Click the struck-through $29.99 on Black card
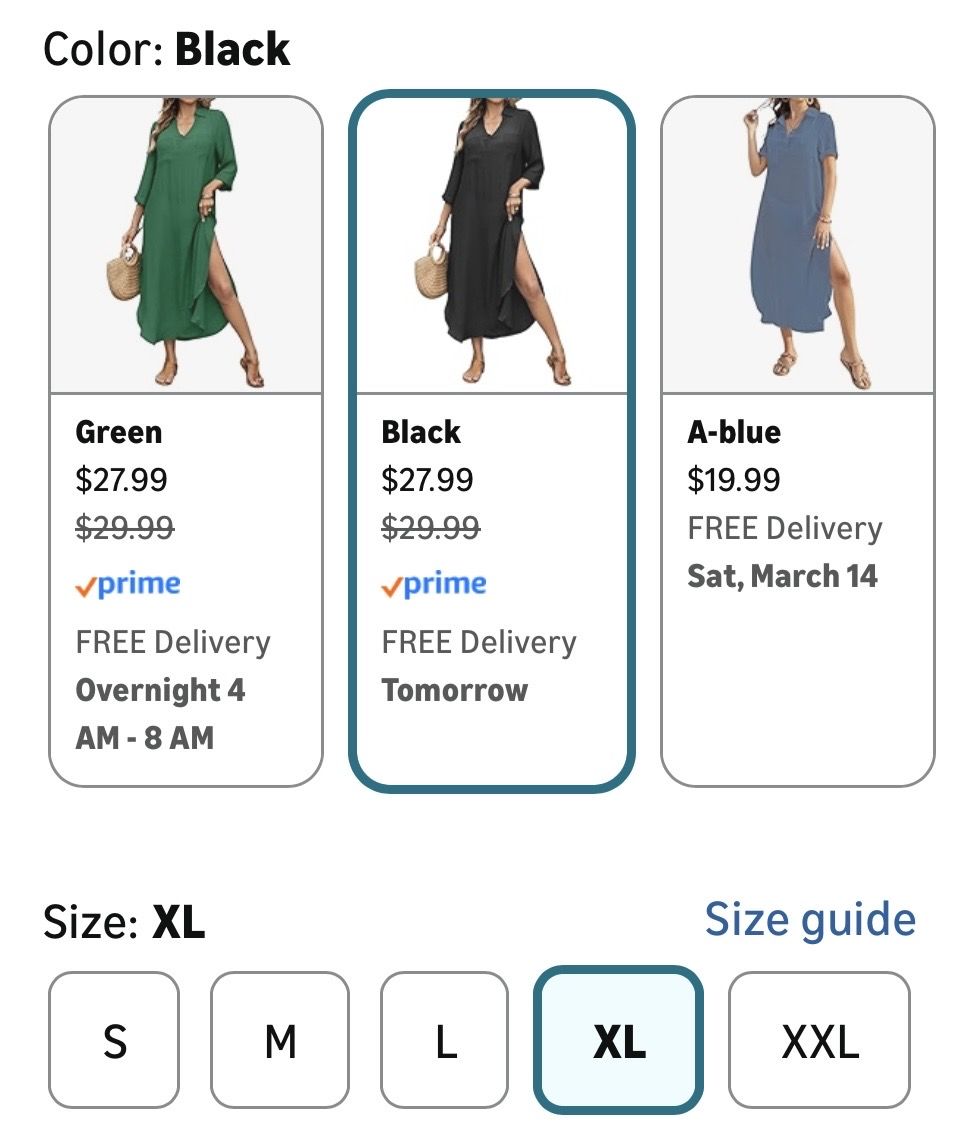 [x=430, y=527]
